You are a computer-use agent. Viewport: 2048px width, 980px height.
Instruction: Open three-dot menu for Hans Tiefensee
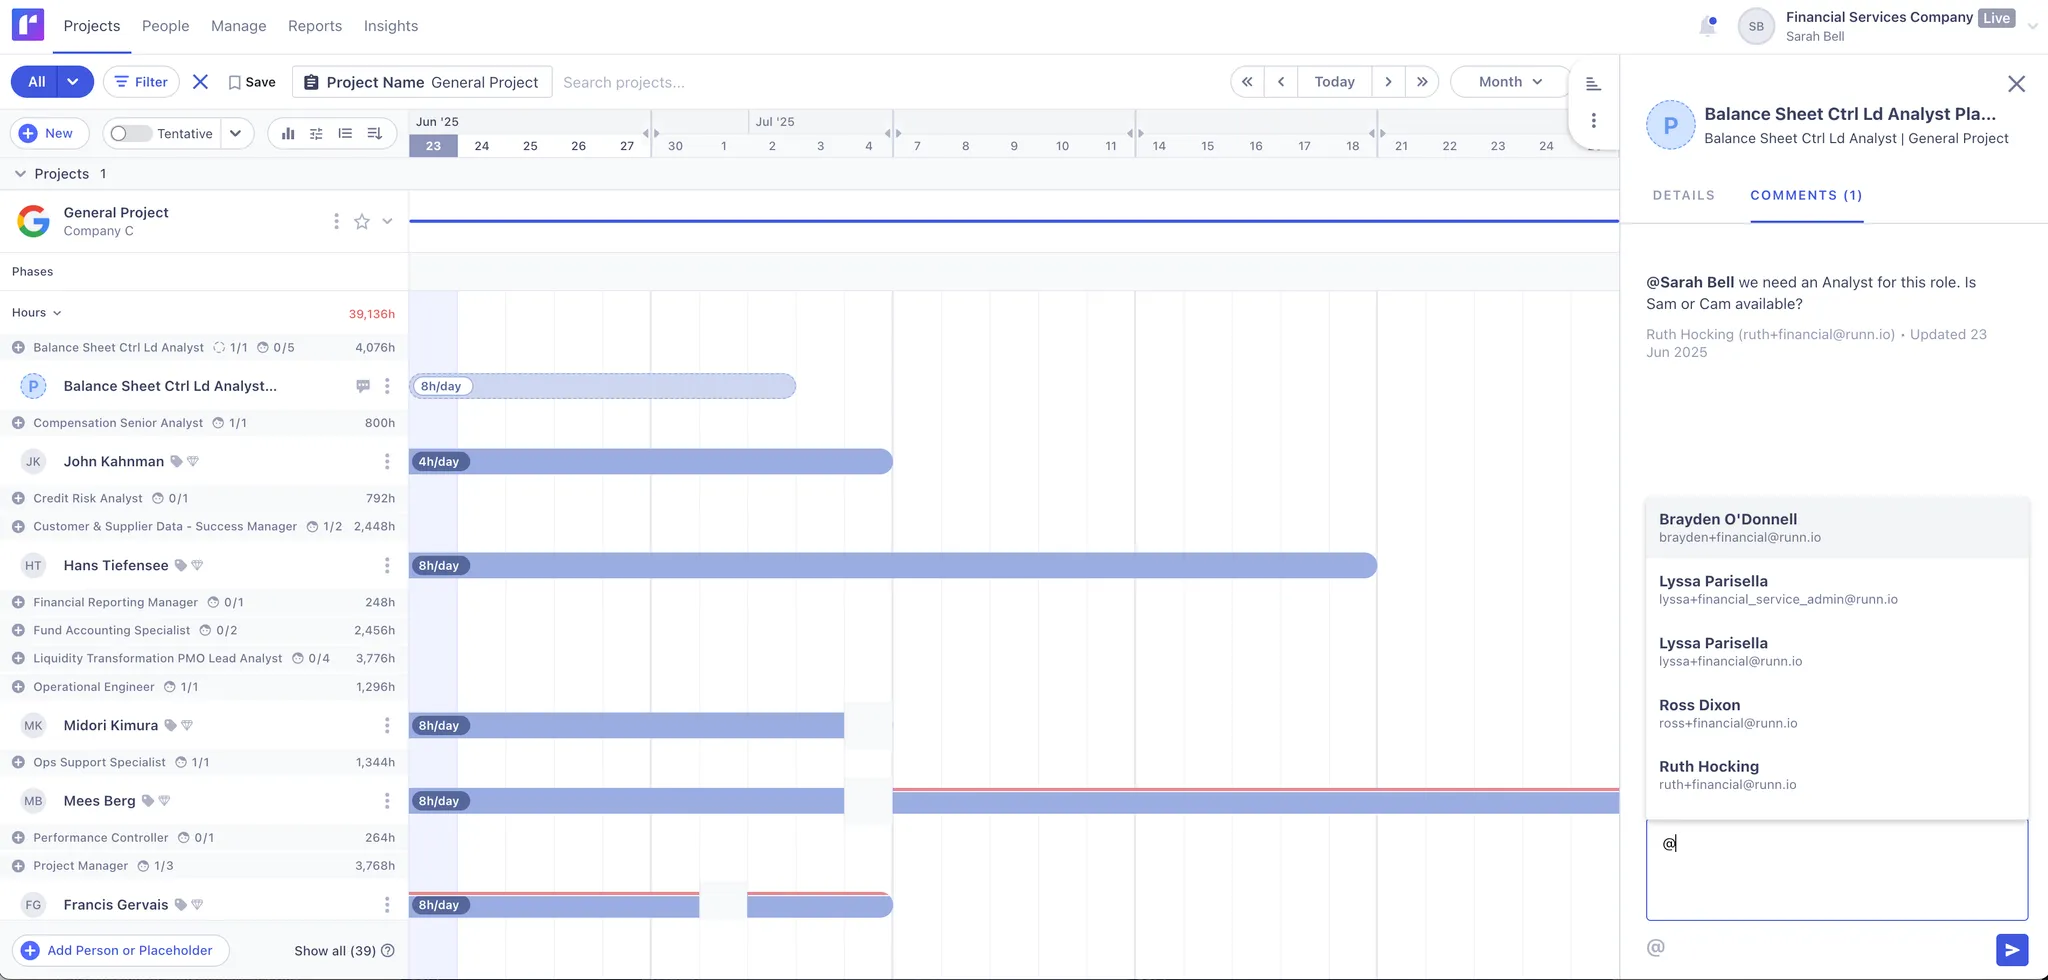387,565
